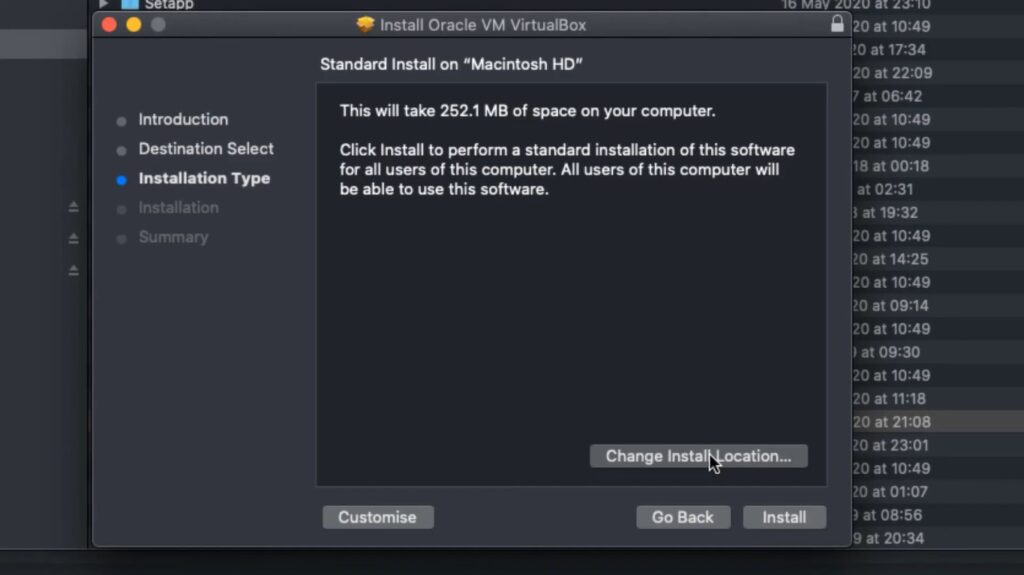Select the Introduction step in sidebar
1024x575 pixels.
[x=183, y=119]
